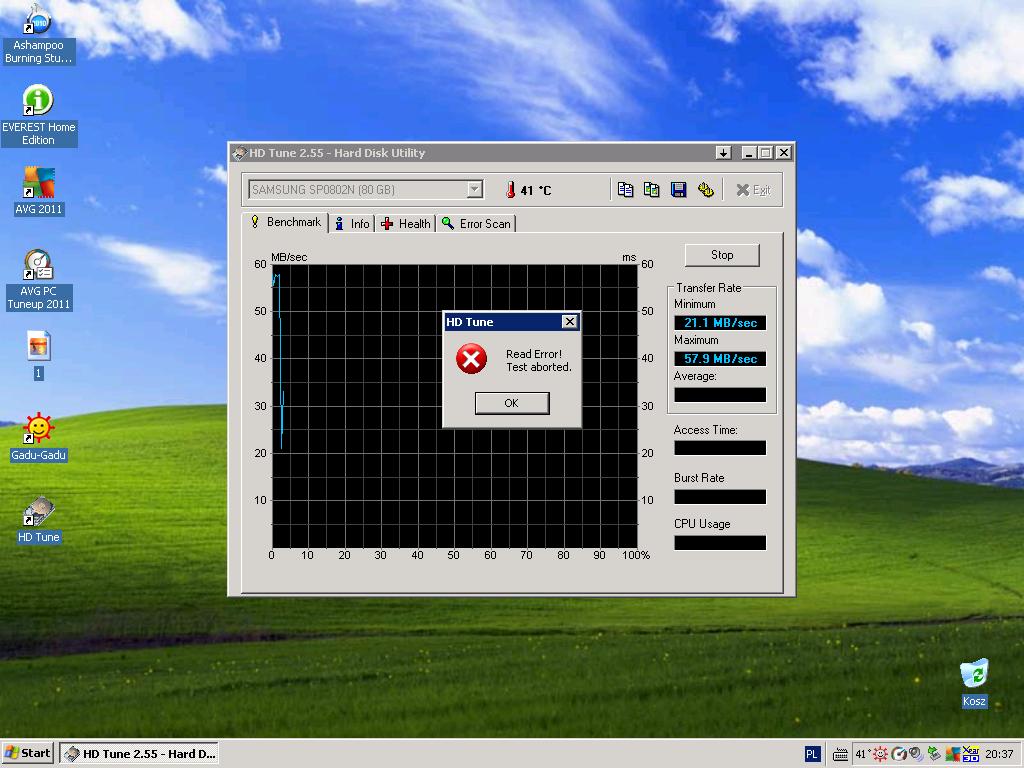Click the minimize-to-tray arrow button
Screen dimensions: 1024x768
(x=723, y=153)
